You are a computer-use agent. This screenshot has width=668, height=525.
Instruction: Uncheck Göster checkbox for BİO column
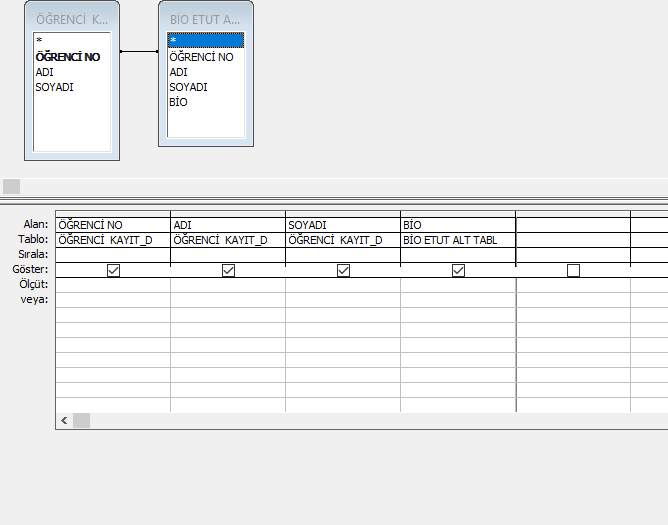point(458,270)
